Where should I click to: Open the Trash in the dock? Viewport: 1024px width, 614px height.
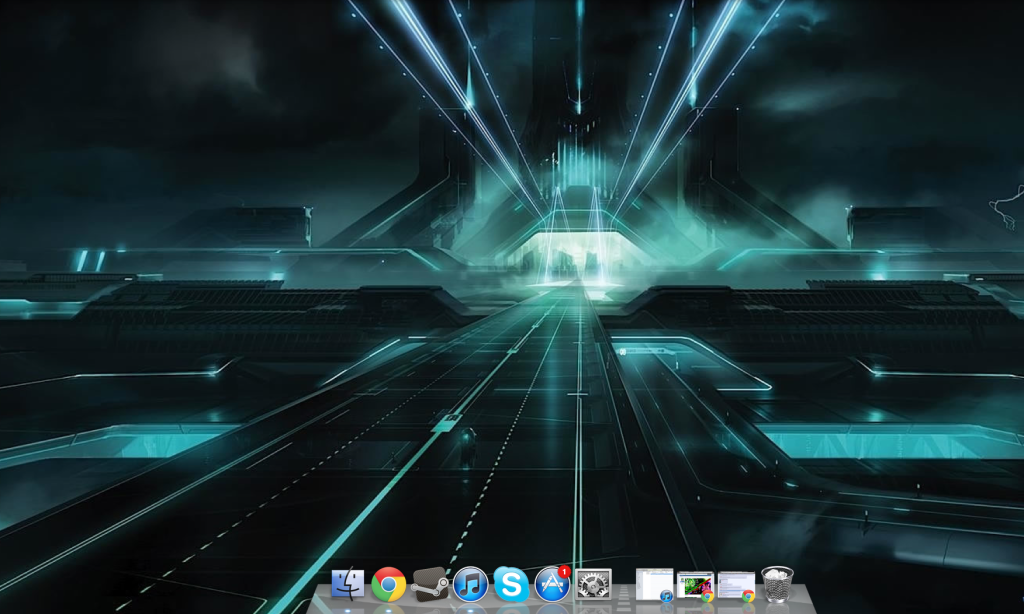point(777,583)
